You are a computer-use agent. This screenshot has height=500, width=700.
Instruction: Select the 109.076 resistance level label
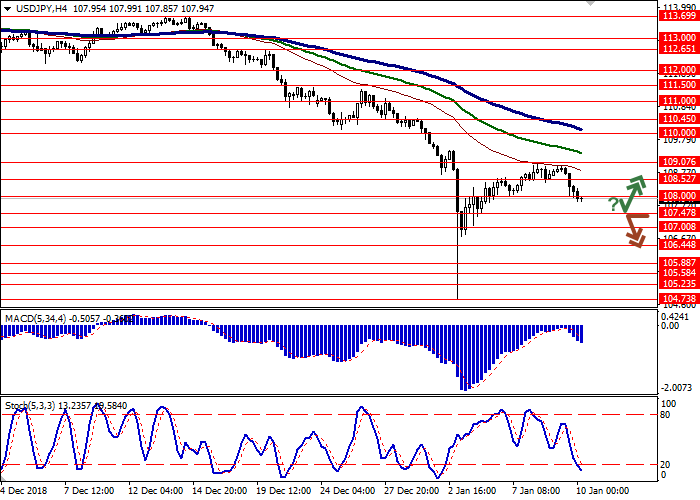pyautogui.click(x=677, y=161)
